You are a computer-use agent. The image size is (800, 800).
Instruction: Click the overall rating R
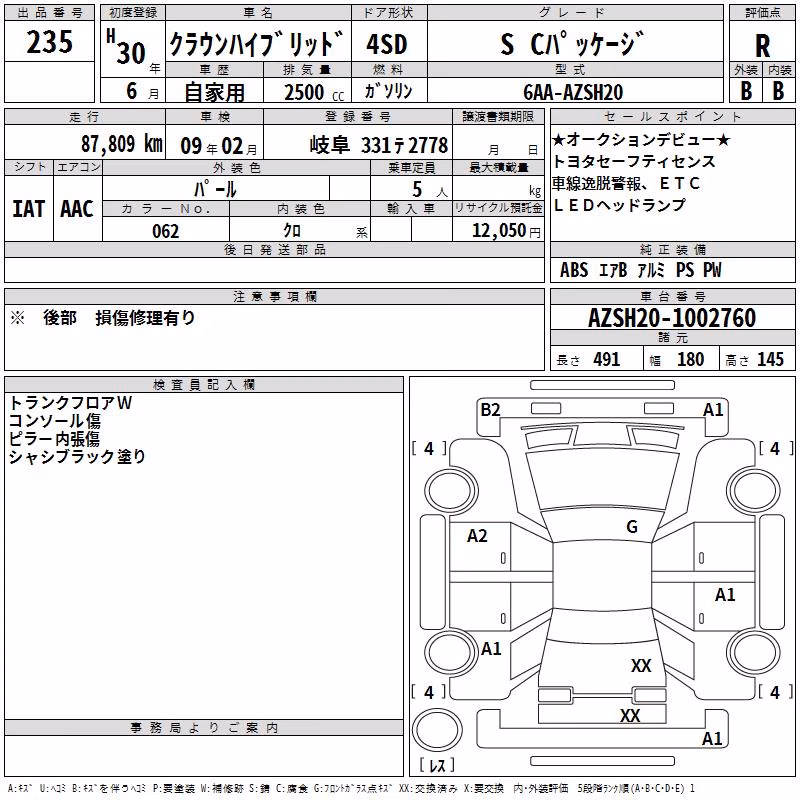point(762,46)
